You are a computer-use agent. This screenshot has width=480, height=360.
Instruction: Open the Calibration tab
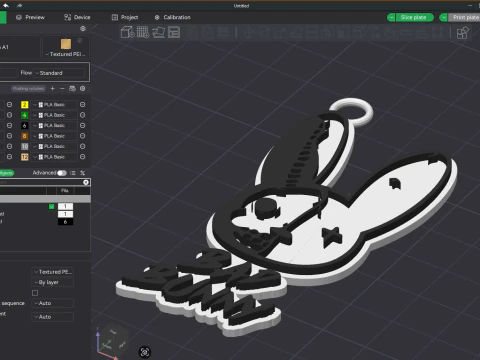pyautogui.click(x=173, y=17)
